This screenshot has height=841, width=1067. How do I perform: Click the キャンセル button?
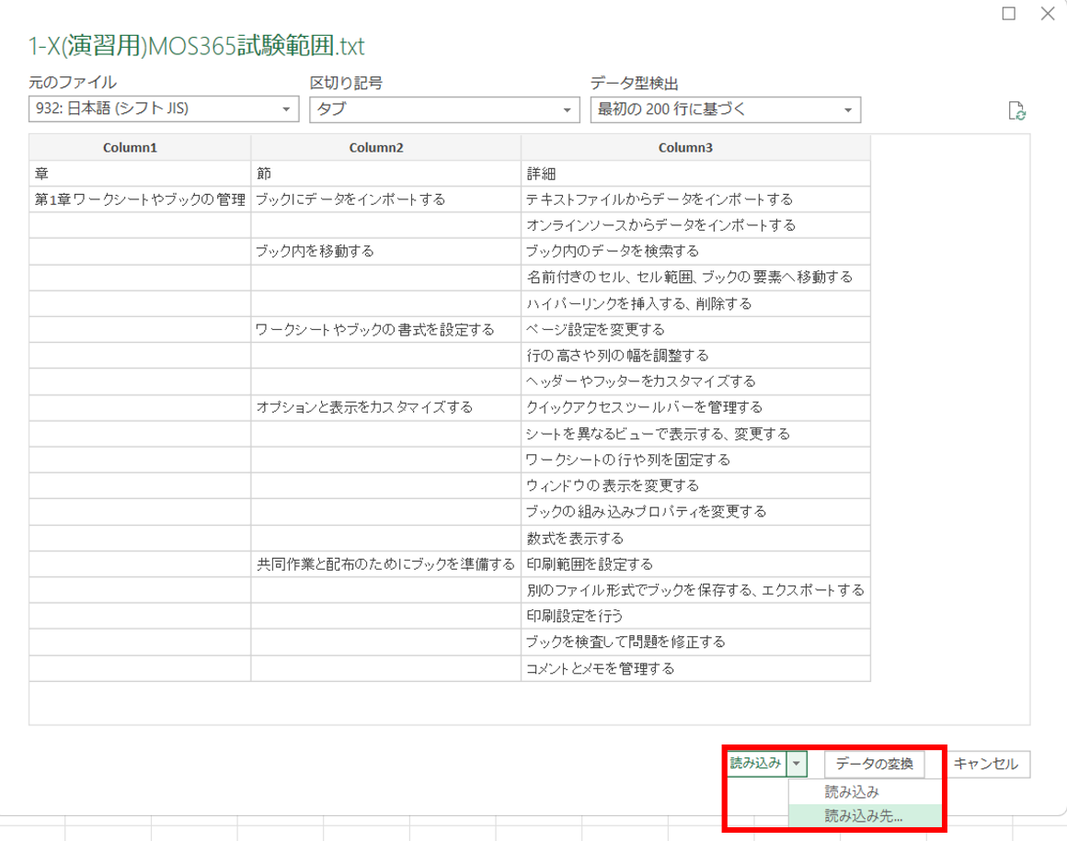coord(985,764)
